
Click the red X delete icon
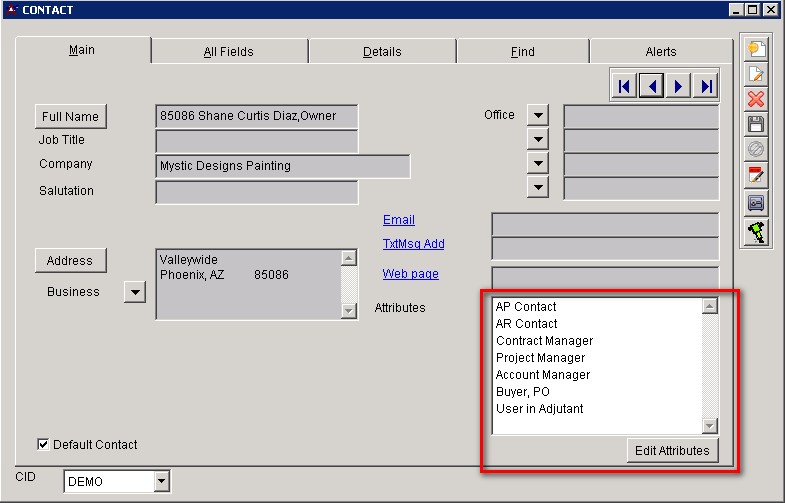click(757, 99)
